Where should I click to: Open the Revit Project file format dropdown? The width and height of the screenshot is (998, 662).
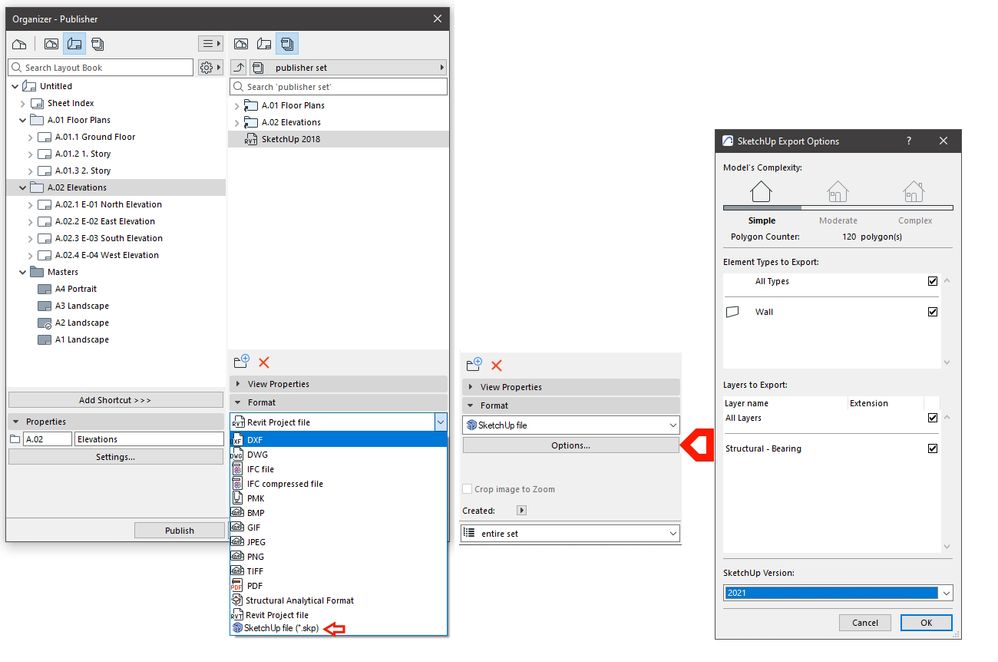pos(440,422)
